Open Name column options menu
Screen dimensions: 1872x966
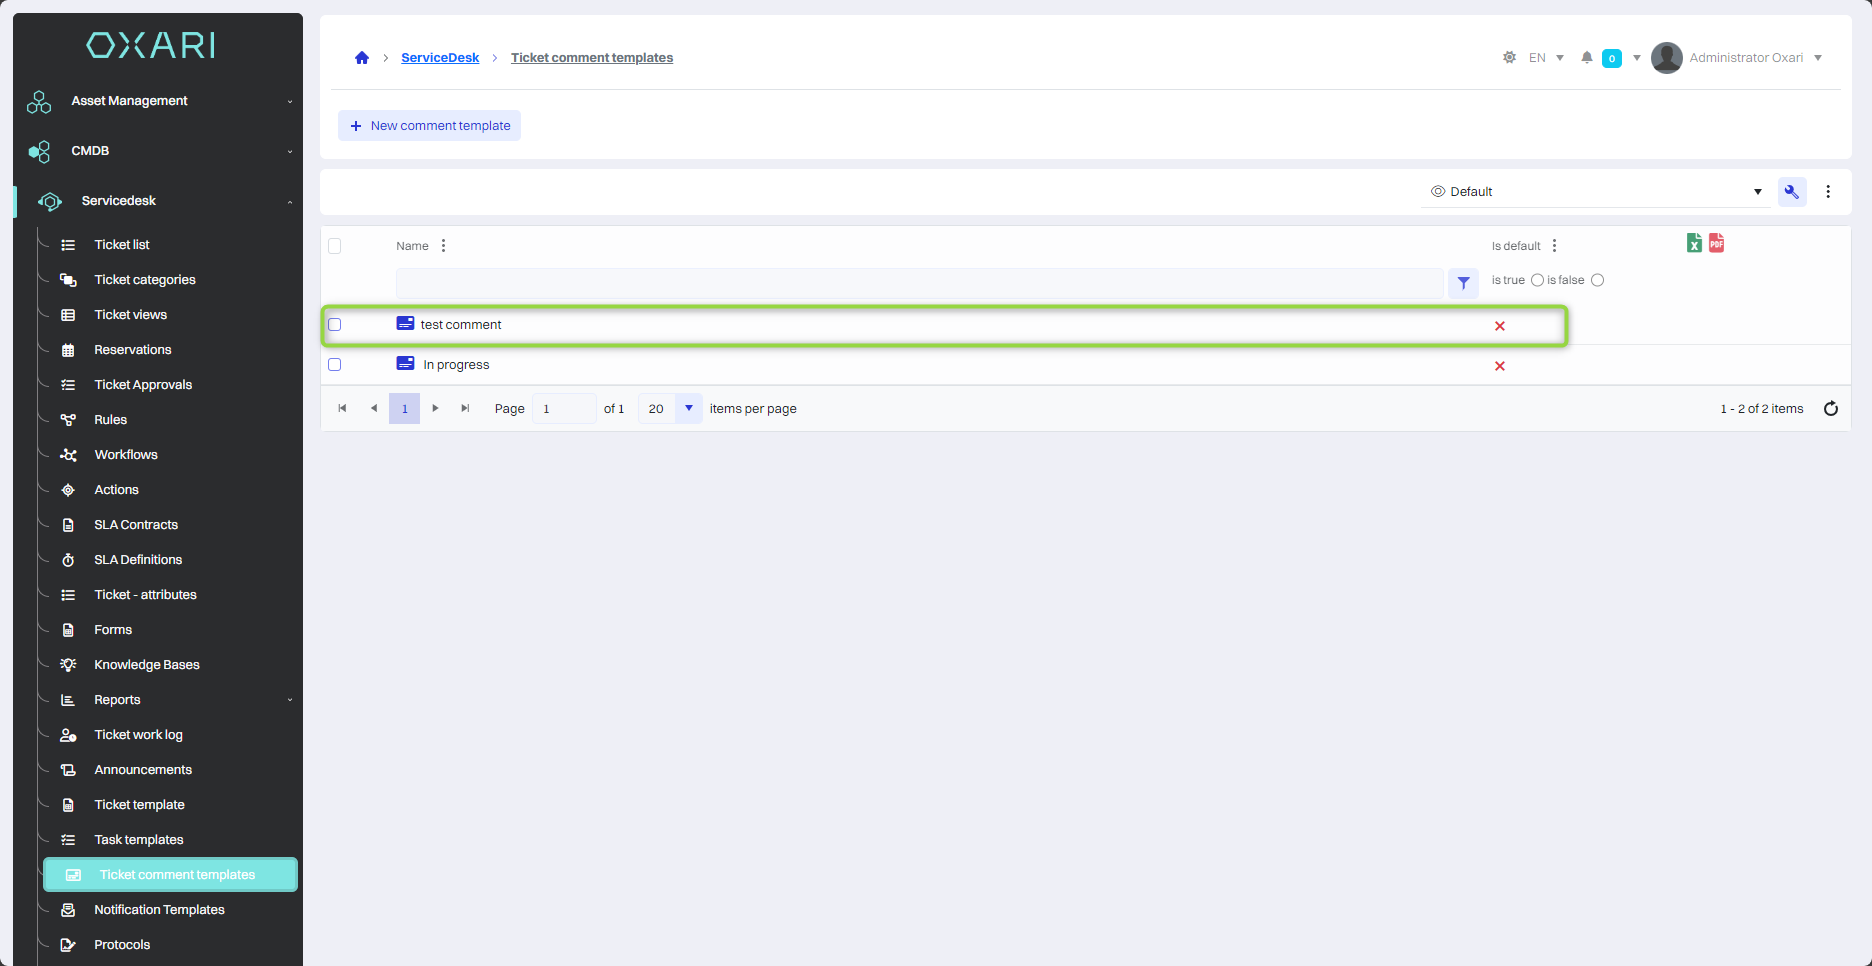tap(444, 246)
